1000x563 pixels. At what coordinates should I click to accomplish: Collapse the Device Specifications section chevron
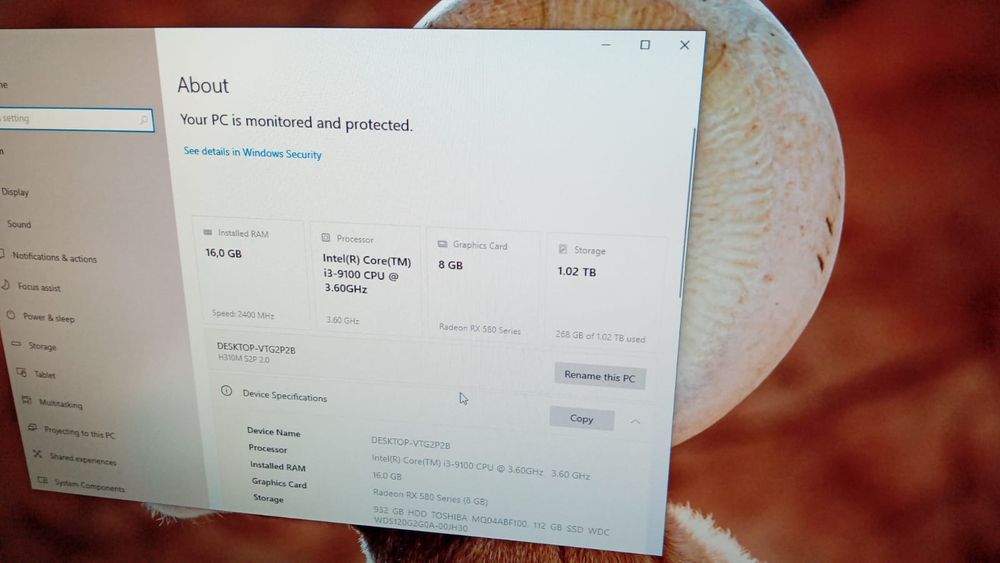635,421
